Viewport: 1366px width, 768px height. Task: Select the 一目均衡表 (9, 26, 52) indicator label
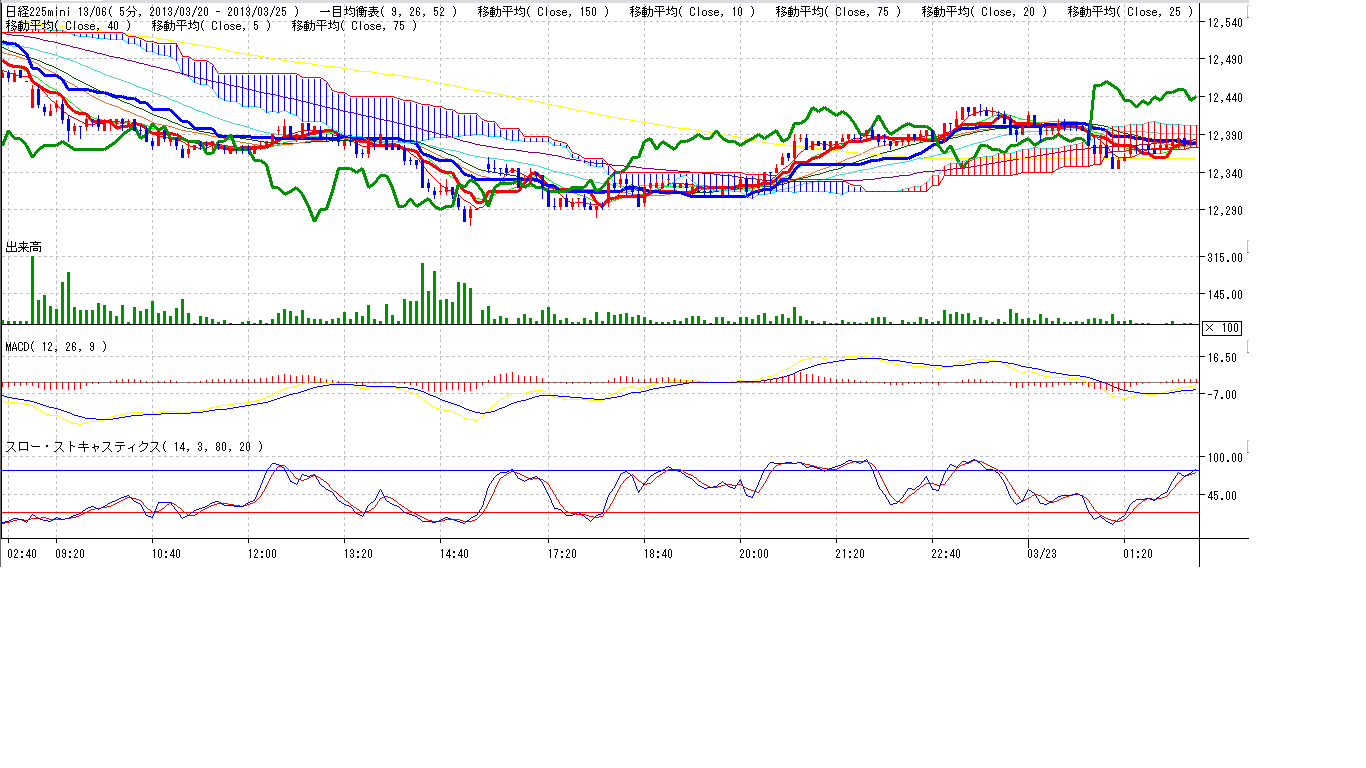coord(391,12)
